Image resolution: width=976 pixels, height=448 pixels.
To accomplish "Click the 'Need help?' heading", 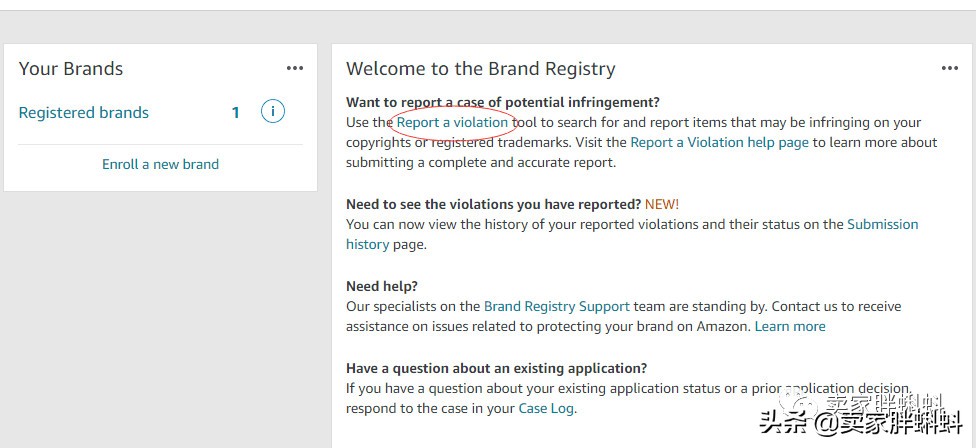I will [382, 286].
